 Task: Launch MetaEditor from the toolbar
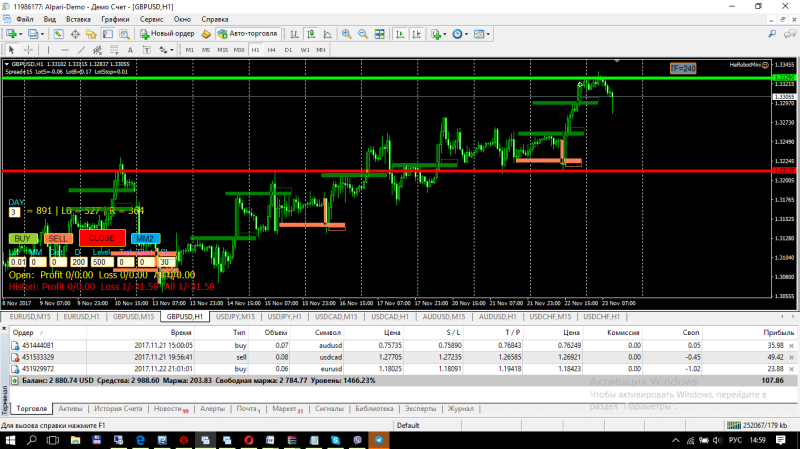pyautogui.click(x=206, y=34)
